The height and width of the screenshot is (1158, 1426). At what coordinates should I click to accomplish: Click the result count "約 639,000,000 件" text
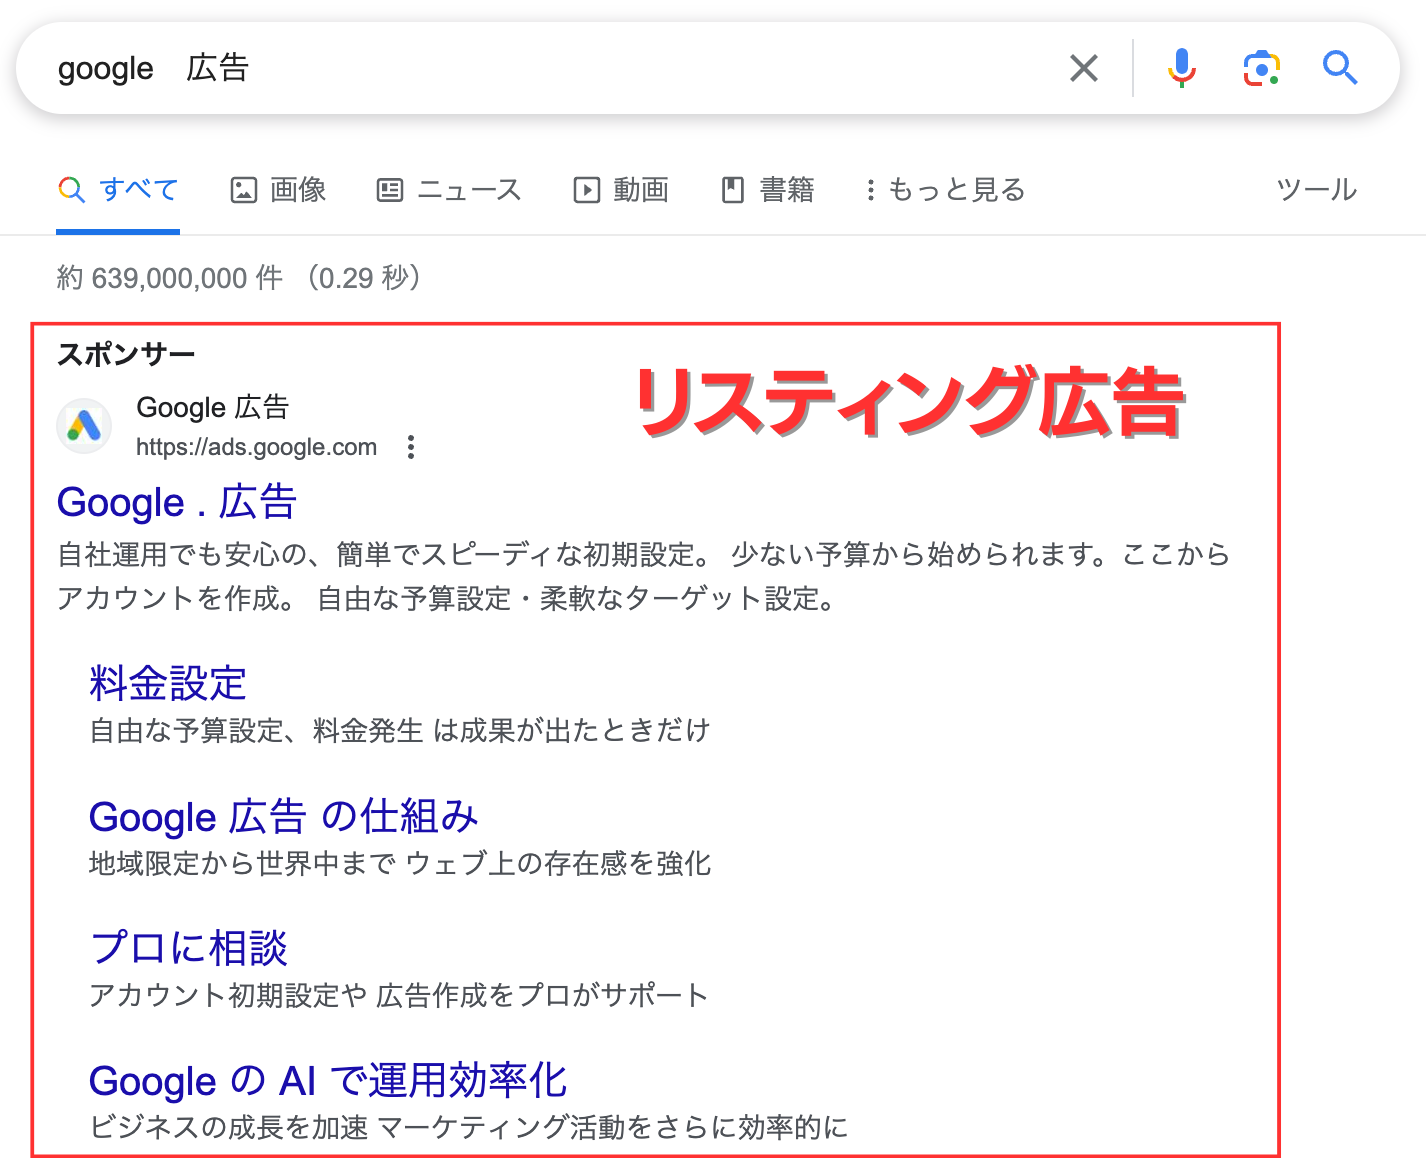pyautogui.click(x=170, y=277)
